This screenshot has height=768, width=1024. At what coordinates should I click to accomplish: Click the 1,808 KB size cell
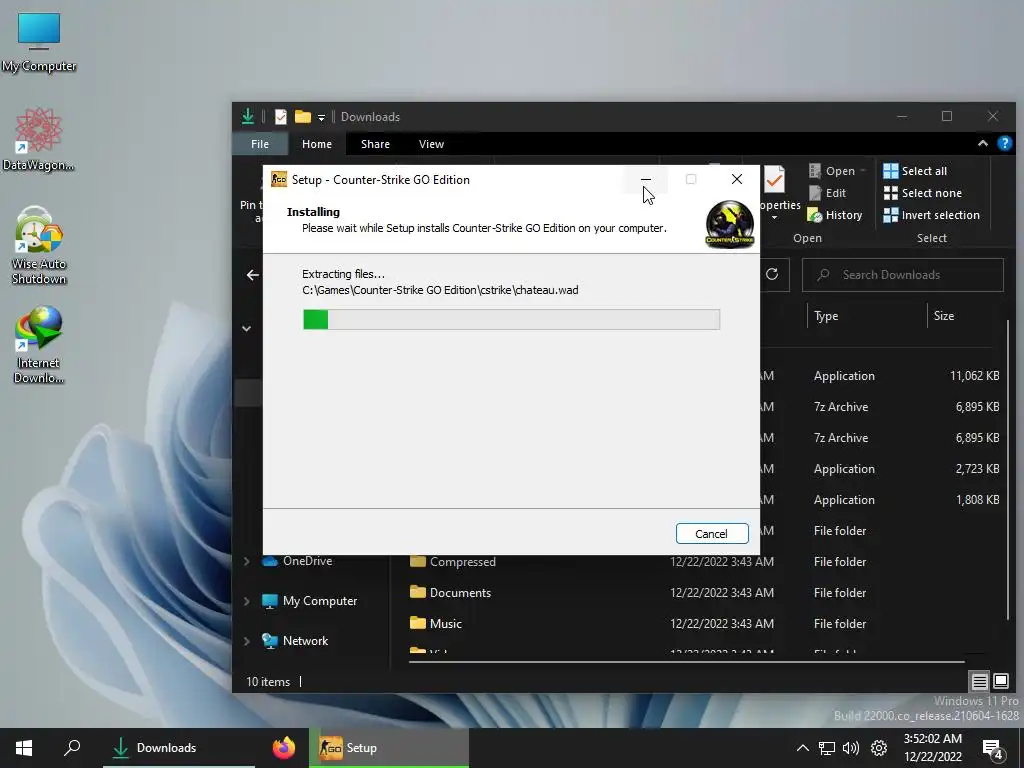977,500
